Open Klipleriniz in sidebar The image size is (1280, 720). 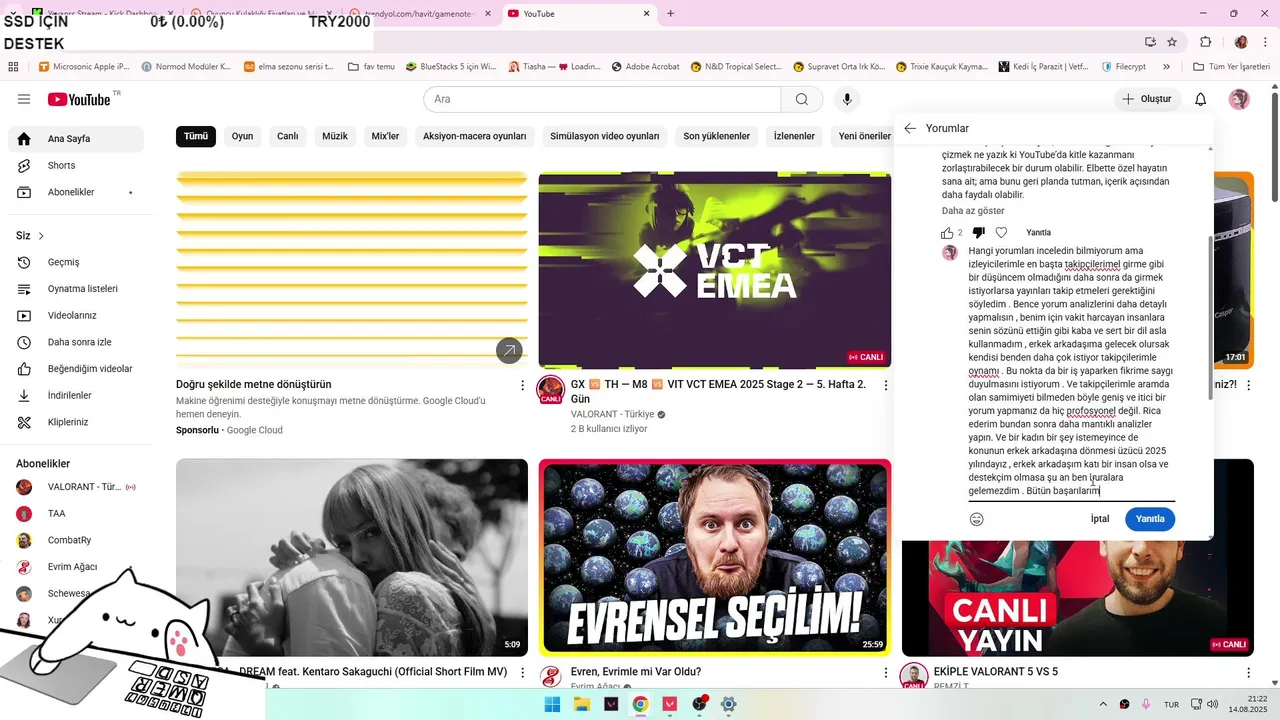tap(76, 422)
